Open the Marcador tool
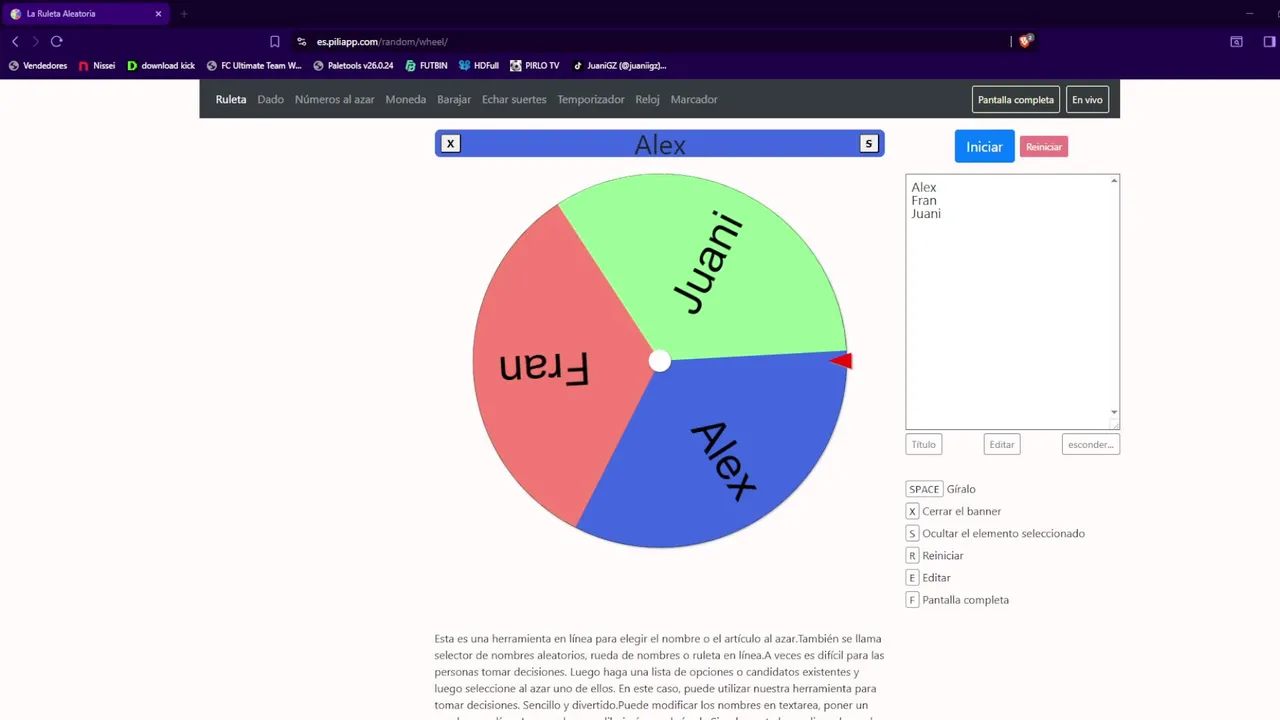 [x=694, y=100]
